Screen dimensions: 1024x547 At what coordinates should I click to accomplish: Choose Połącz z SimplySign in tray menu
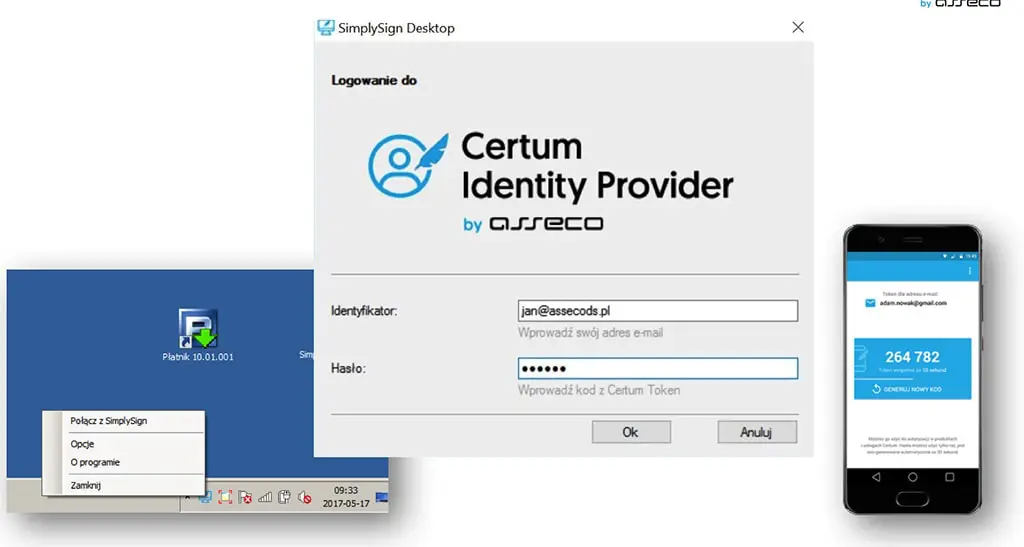pos(108,421)
